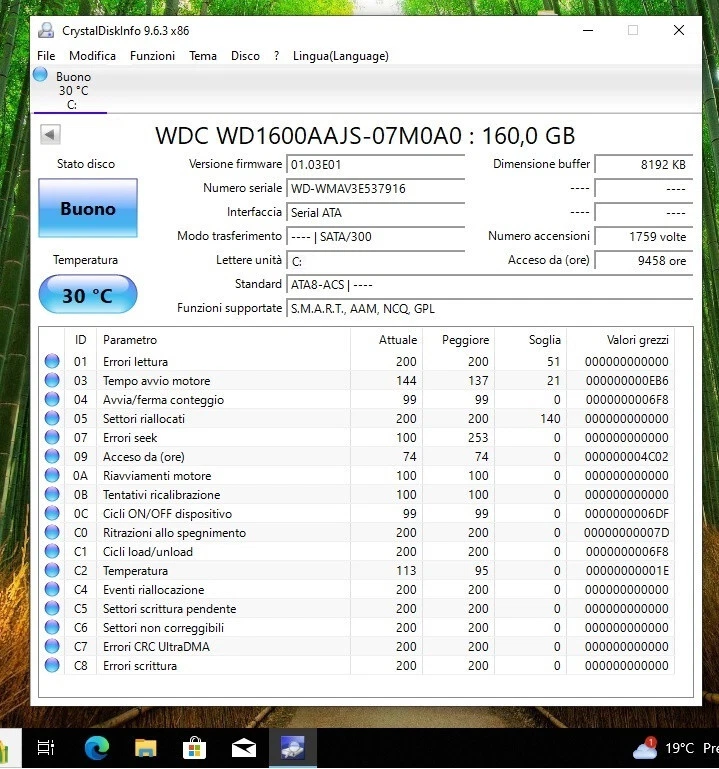Click the 30 °C temperature button
The height and width of the screenshot is (769, 719).
[x=88, y=294]
